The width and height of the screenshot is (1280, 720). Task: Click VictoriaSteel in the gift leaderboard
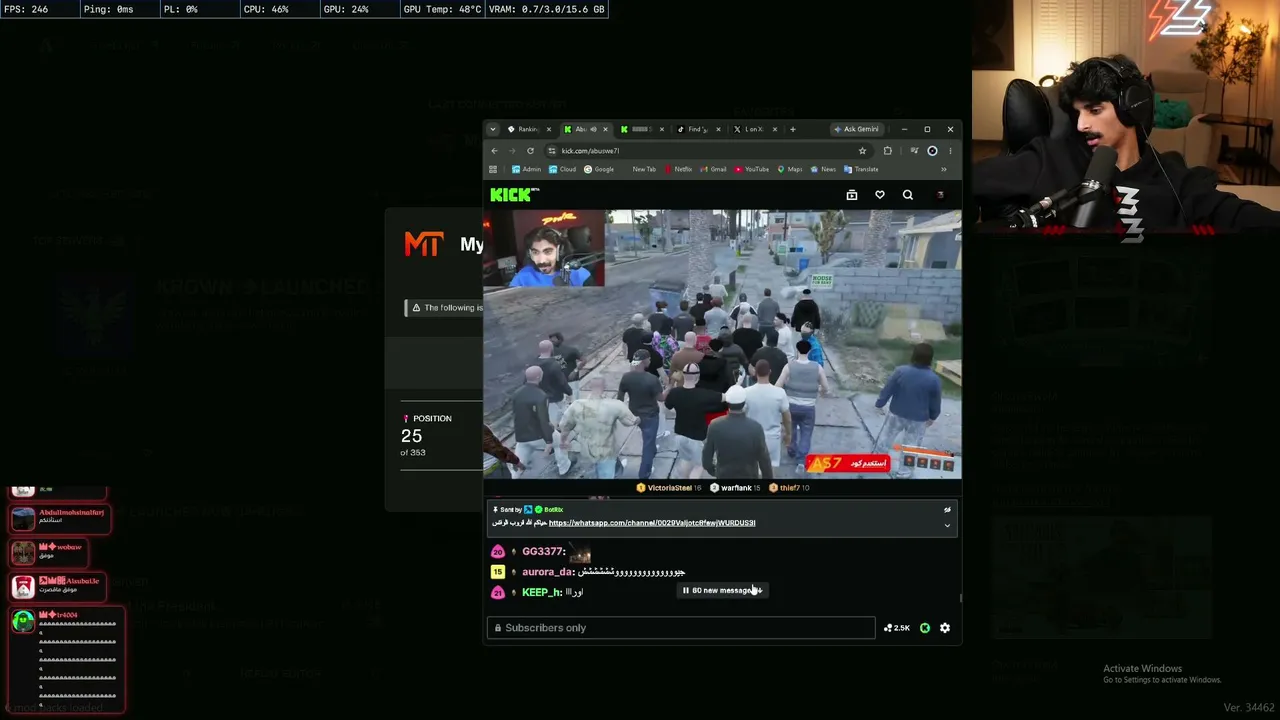670,488
